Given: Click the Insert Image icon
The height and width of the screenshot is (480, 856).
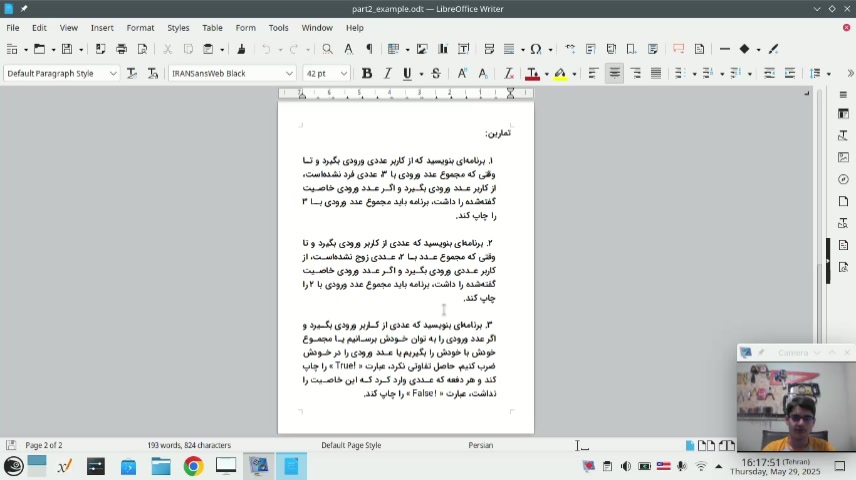Looking at the screenshot, I should 422,49.
